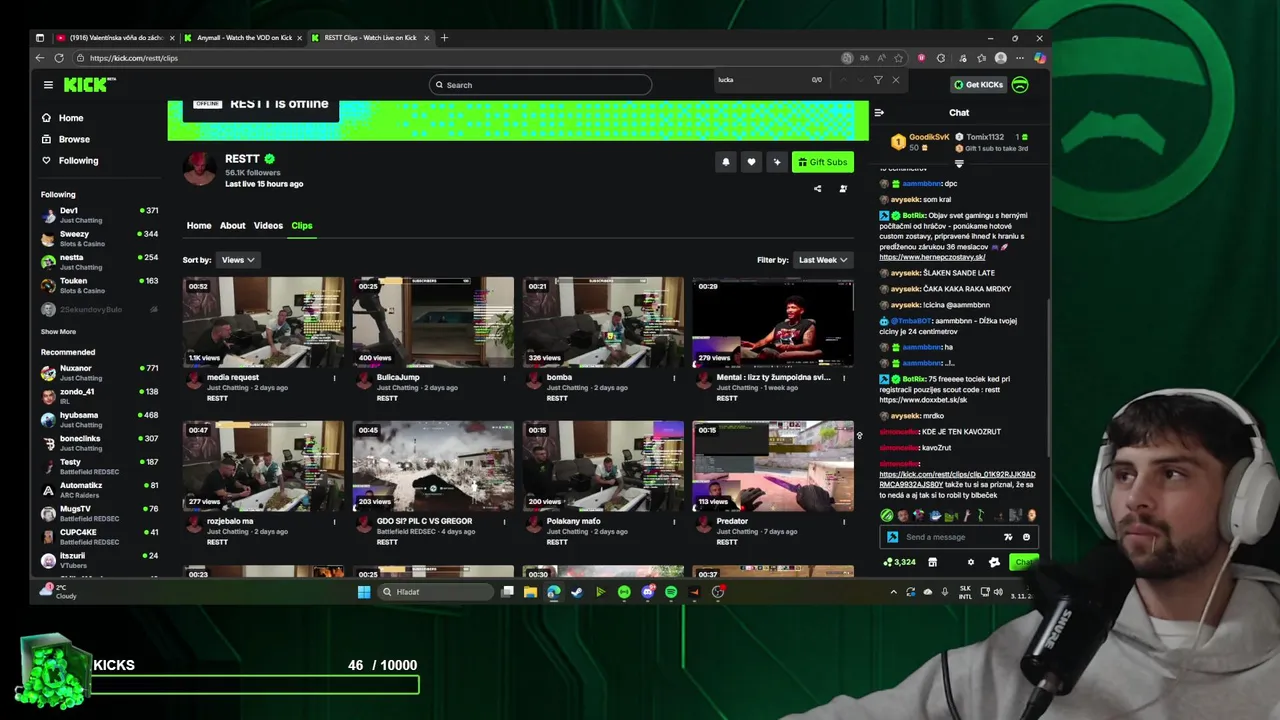Click in the Kick Search field
This screenshot has height=720, width=1280.
540,85
